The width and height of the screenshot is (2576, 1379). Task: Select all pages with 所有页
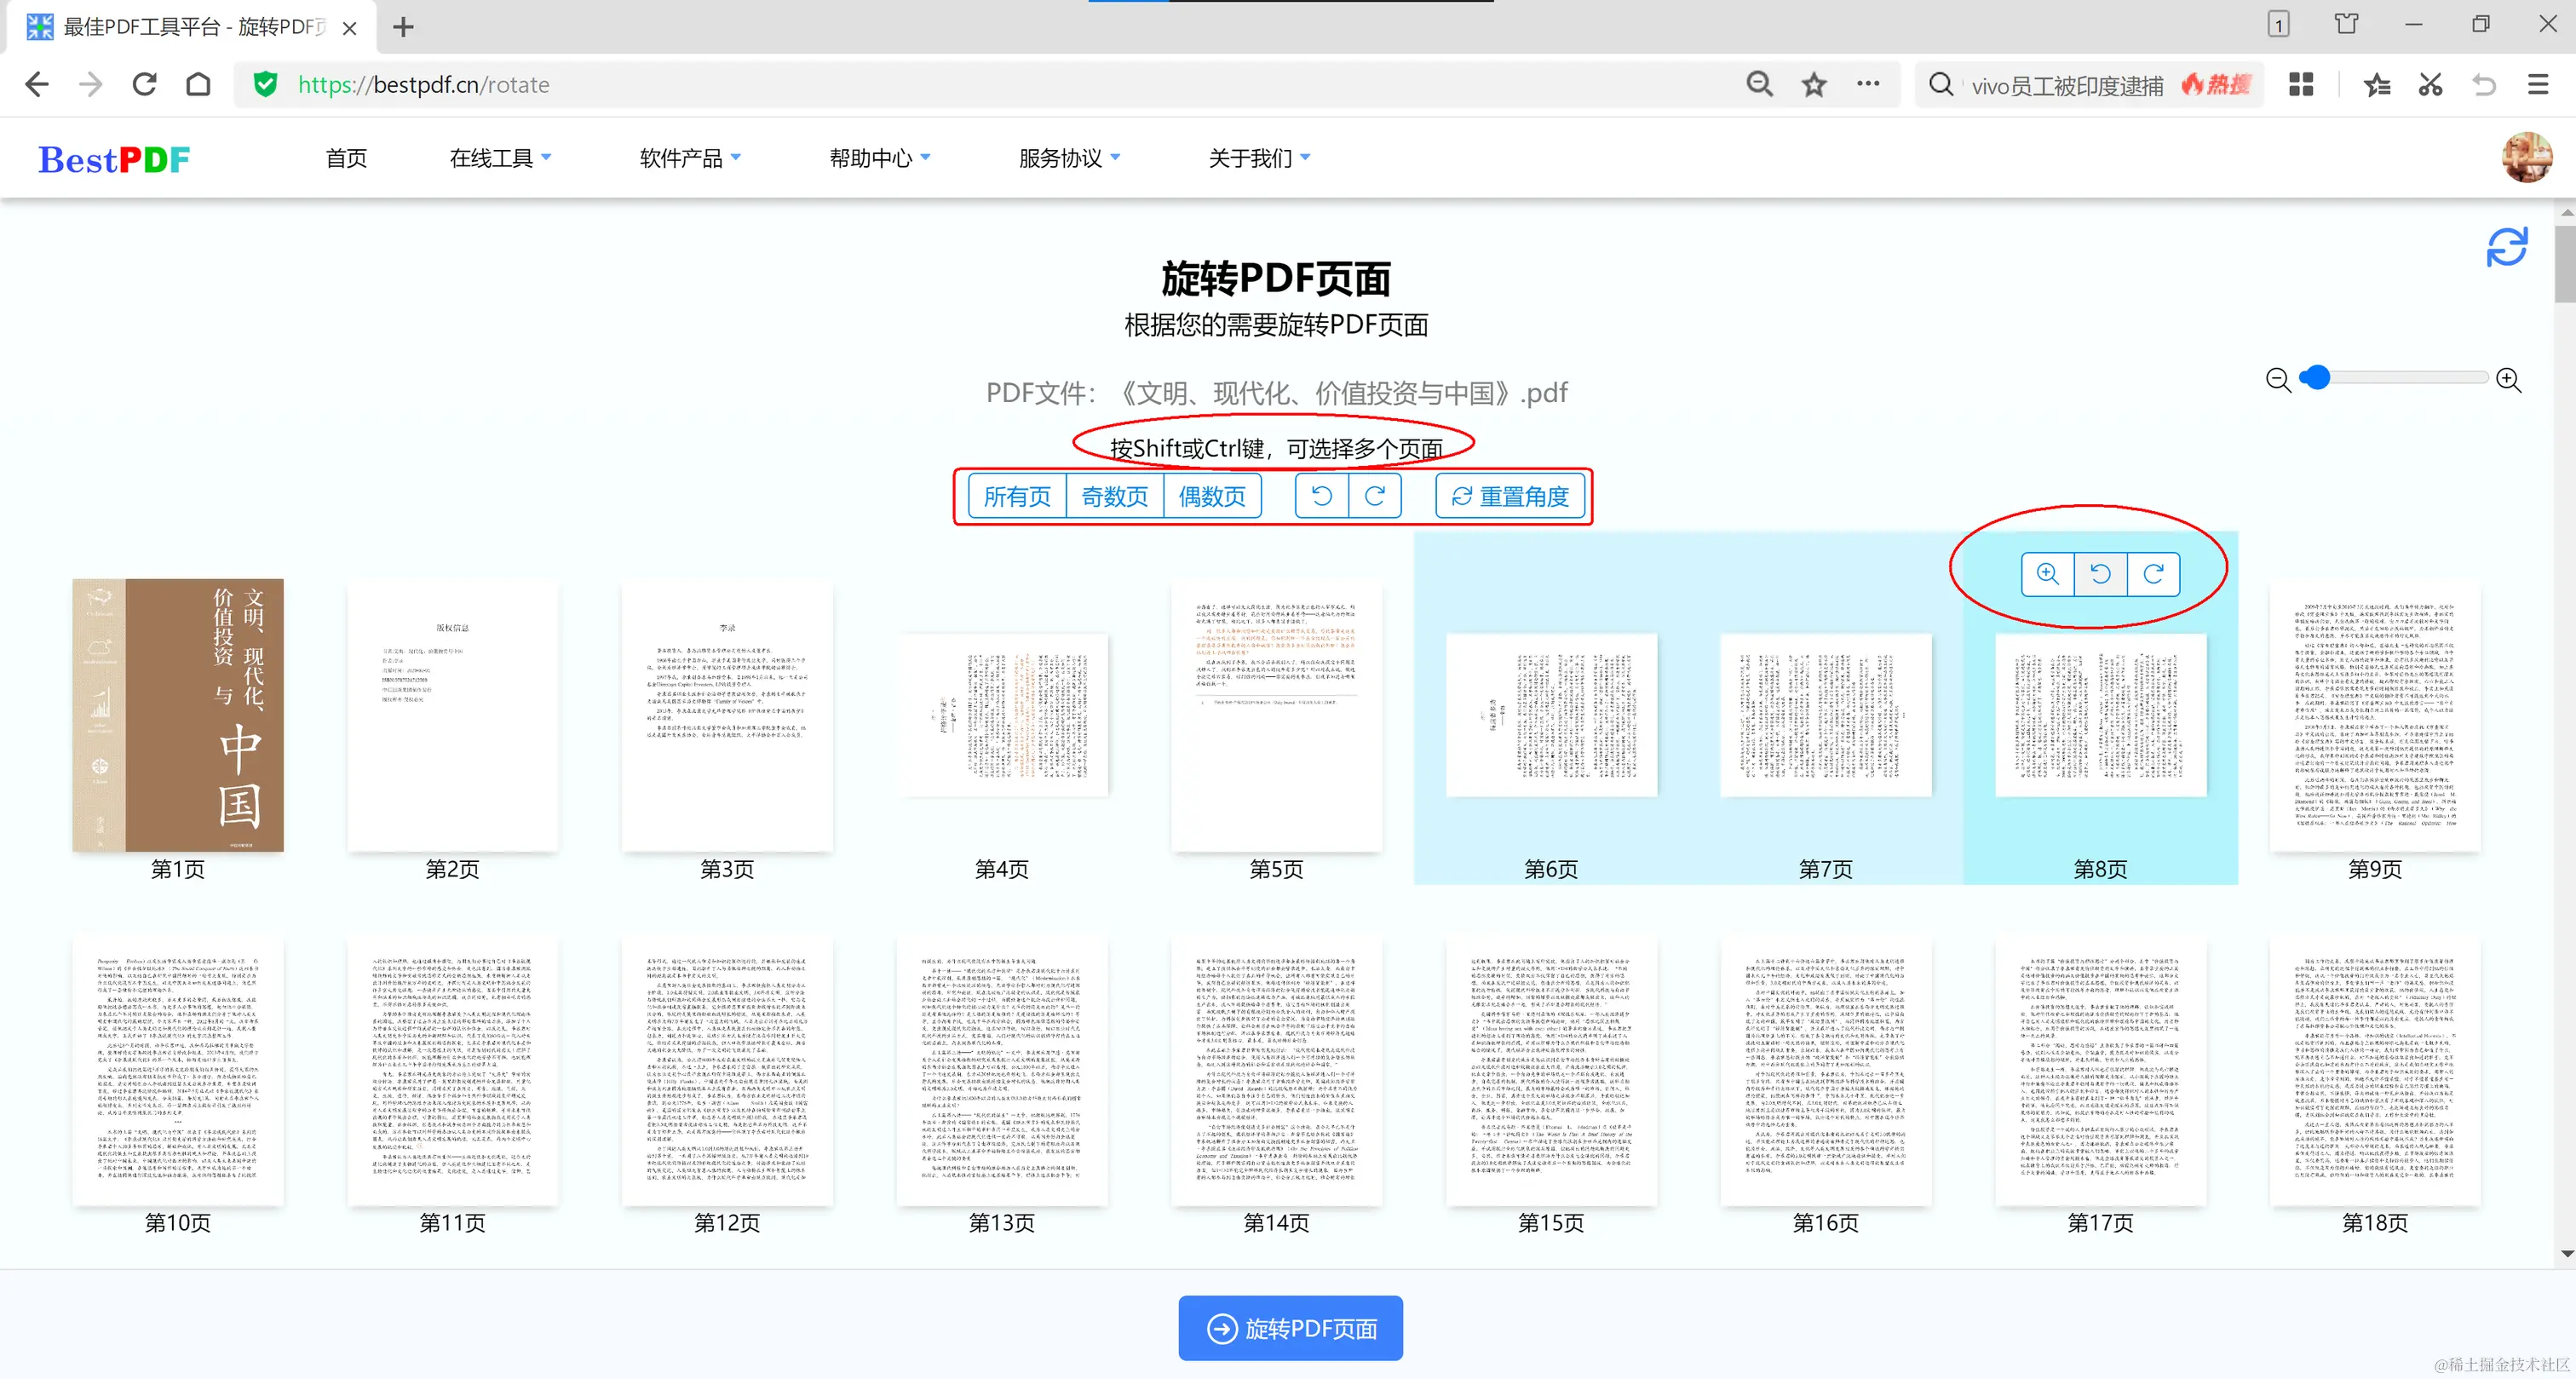tap(1017, 496)
